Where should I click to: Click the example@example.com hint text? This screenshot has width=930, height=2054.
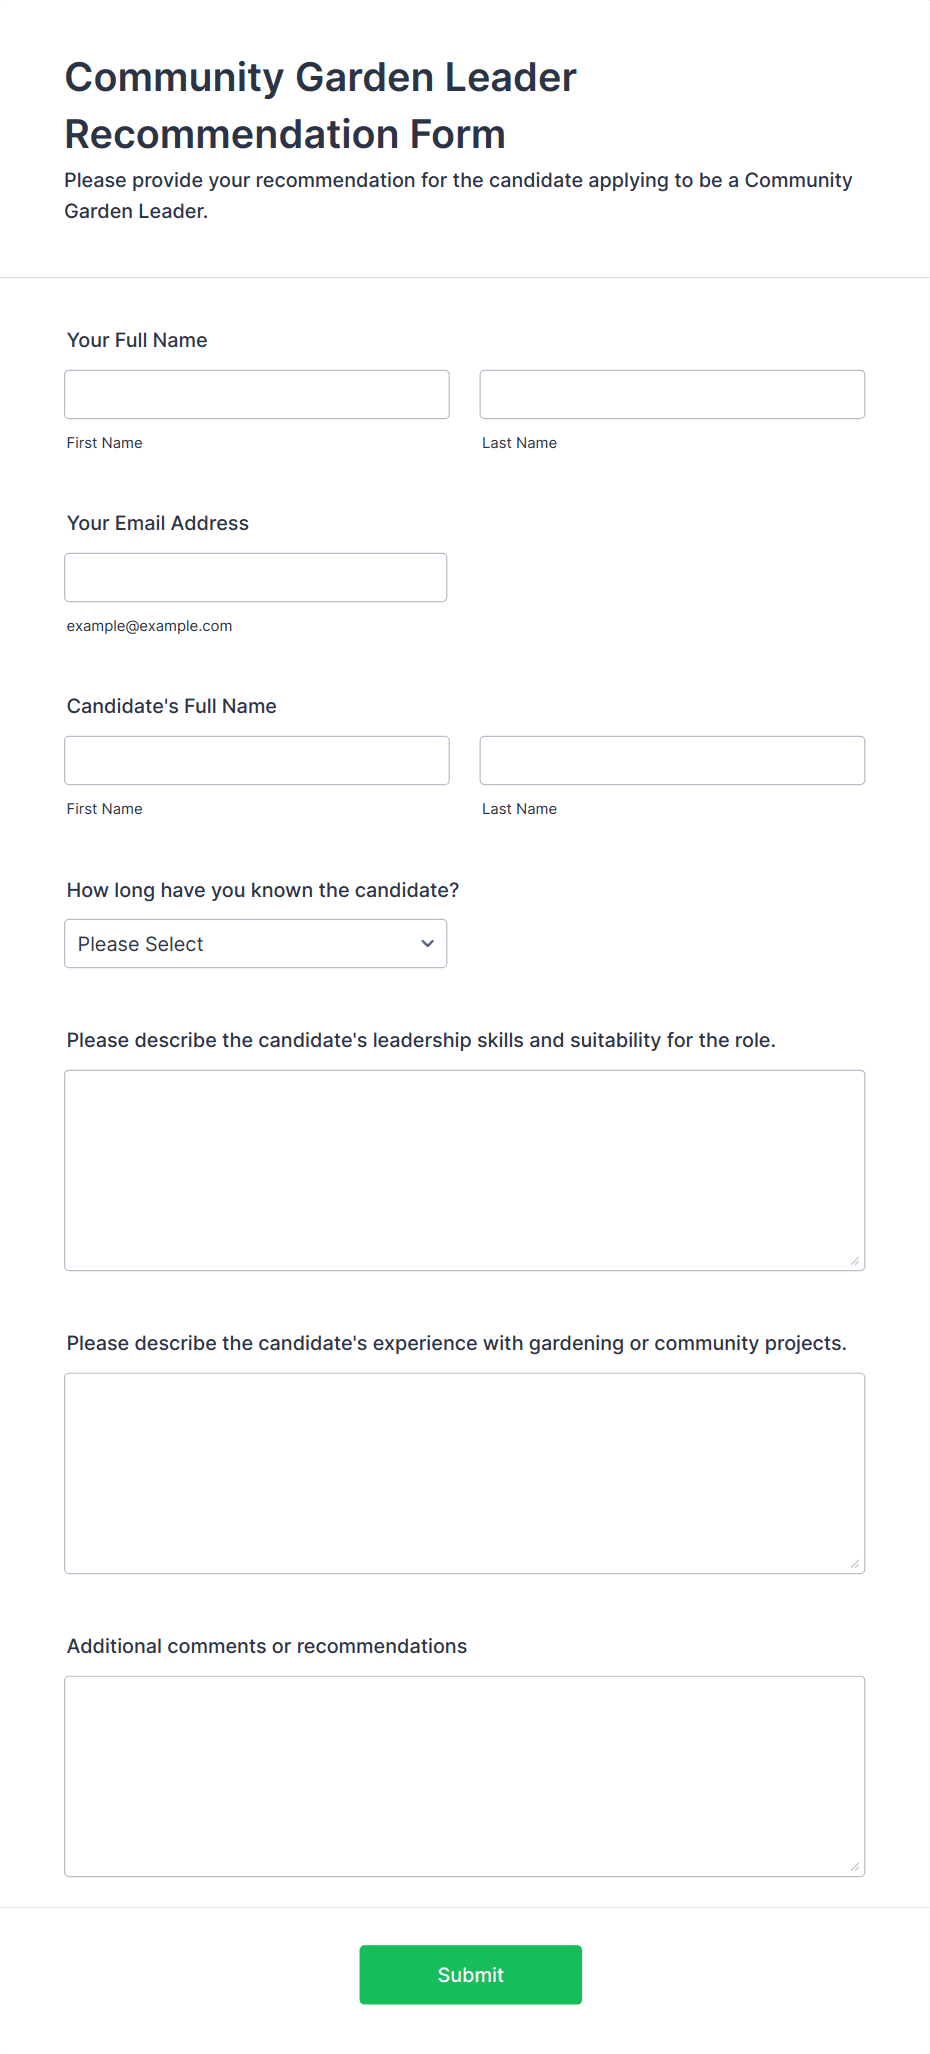(x=149, y=626)
